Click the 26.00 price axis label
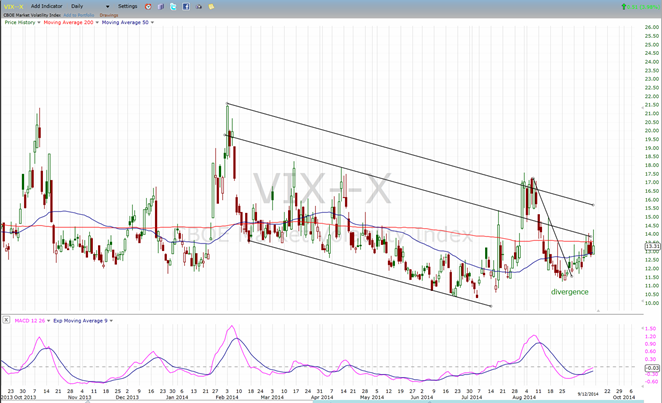Screen dimensions: 662x403 pyautogui.click(x=652, y=27)
